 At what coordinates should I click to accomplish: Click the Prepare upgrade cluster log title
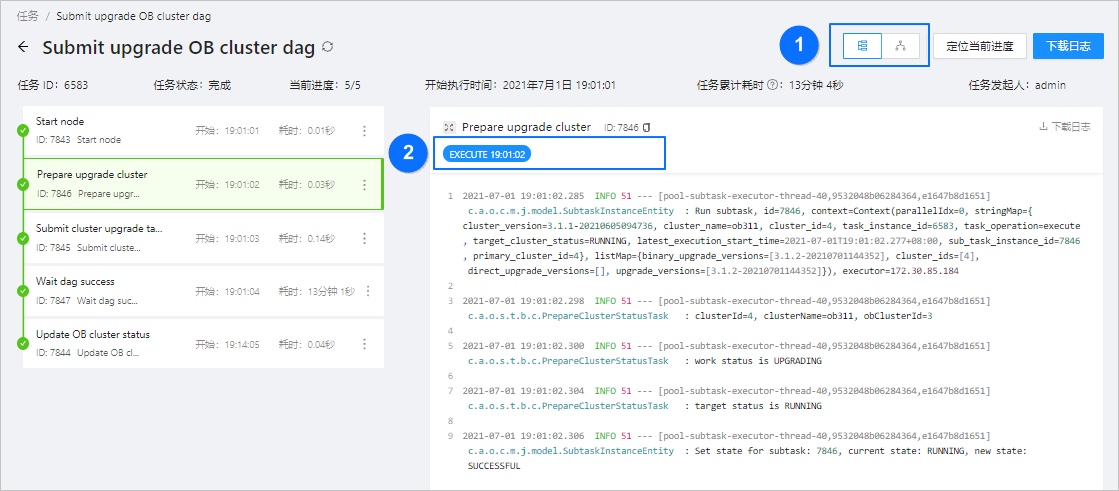coord(526,127)
